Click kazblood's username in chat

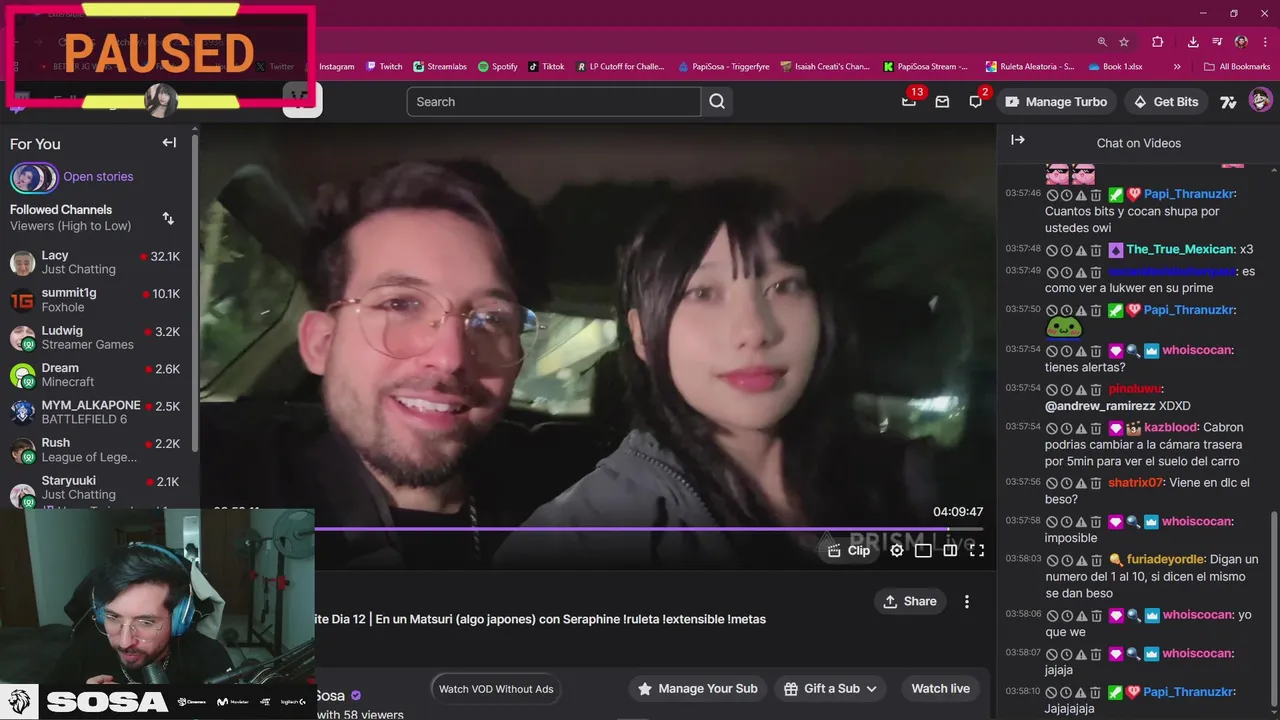[1171, 427]
